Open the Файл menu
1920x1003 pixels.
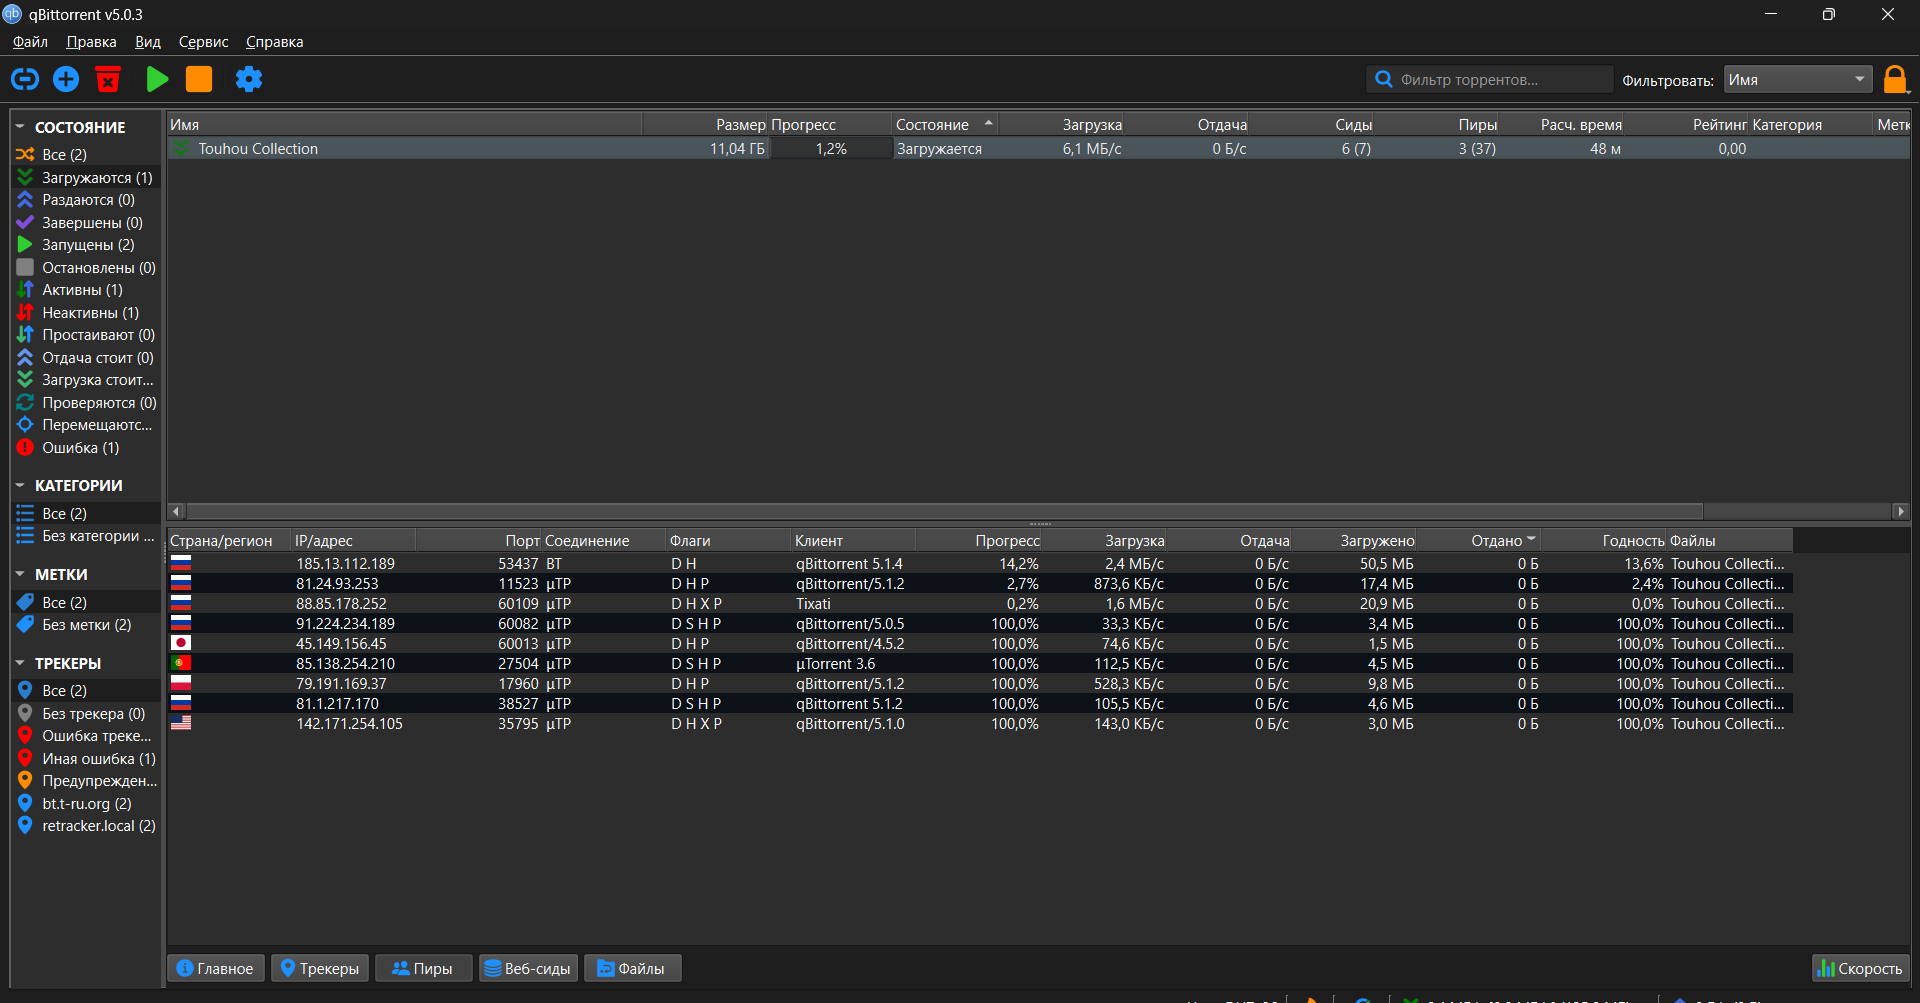click(30, 42)
